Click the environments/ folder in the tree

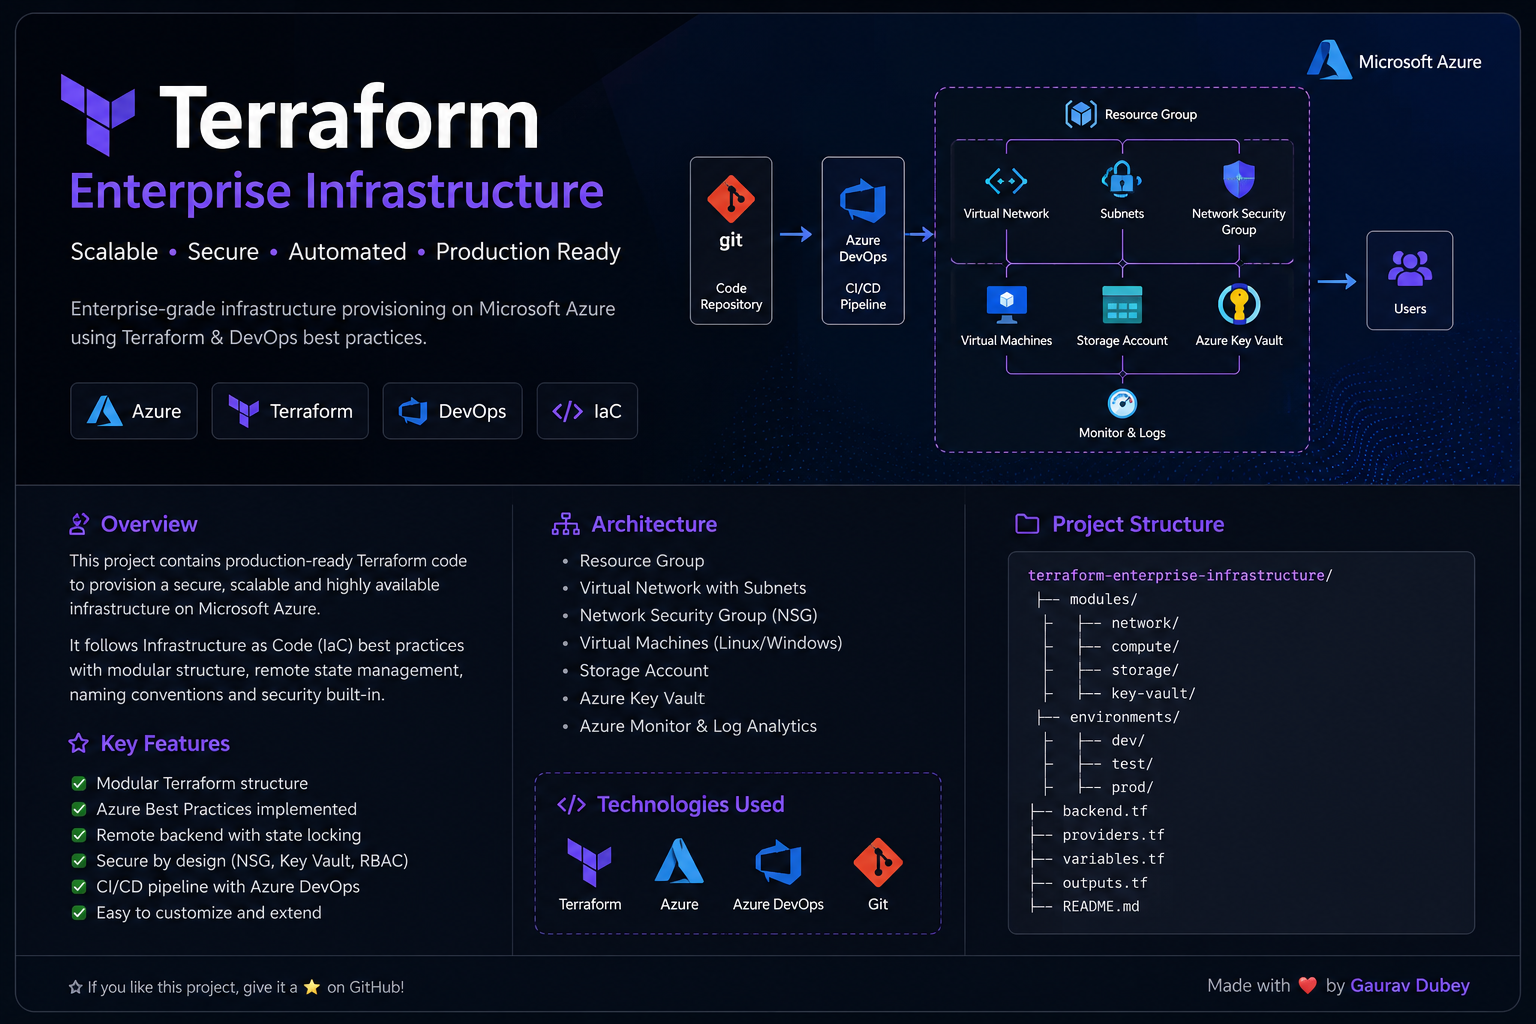pos(1124,717)
